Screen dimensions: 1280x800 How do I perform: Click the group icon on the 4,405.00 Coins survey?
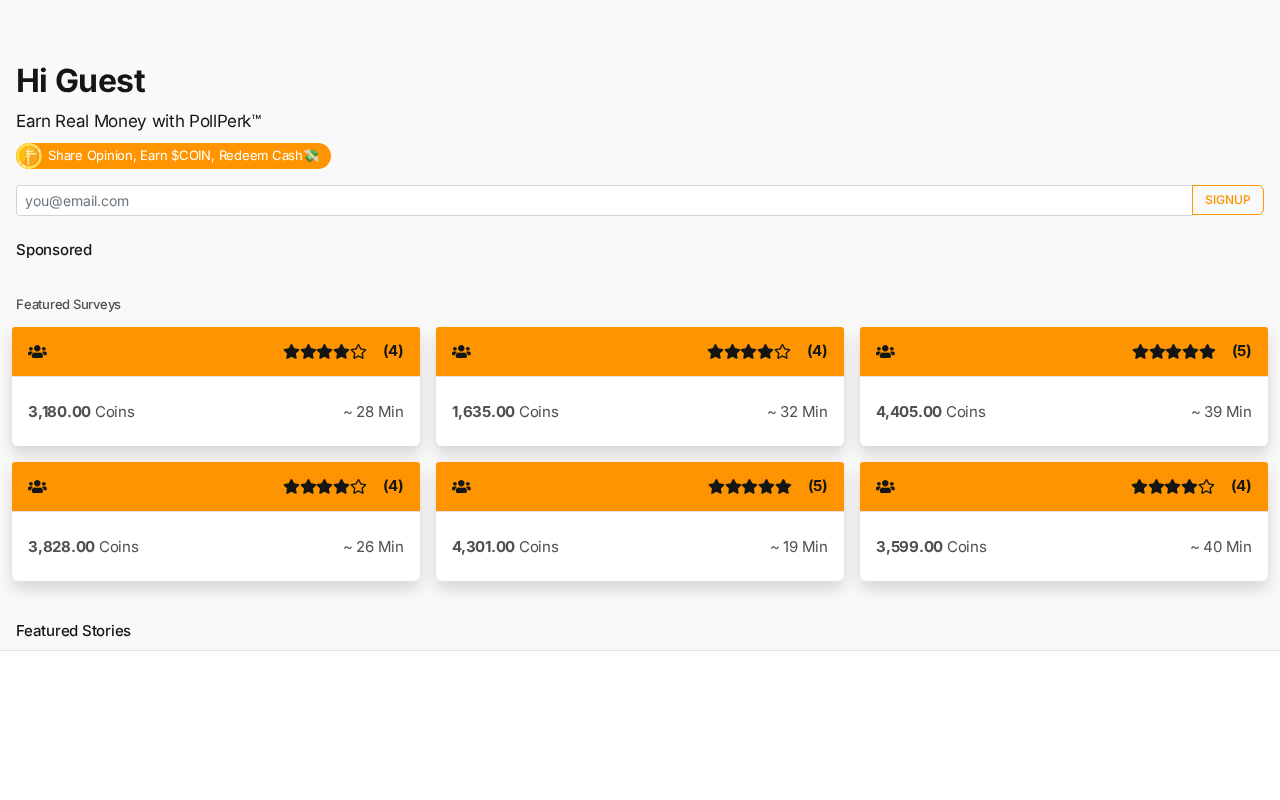click(x=886, y=352)
